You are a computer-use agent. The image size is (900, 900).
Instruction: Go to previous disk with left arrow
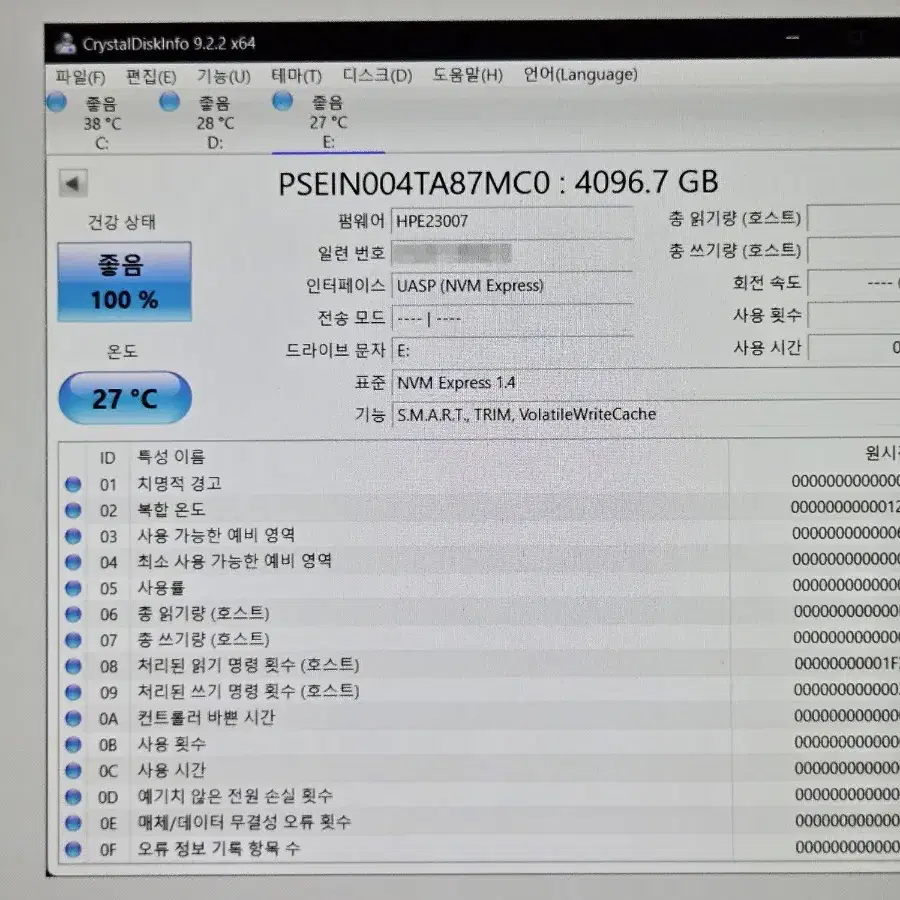click(x=73, y=184)
